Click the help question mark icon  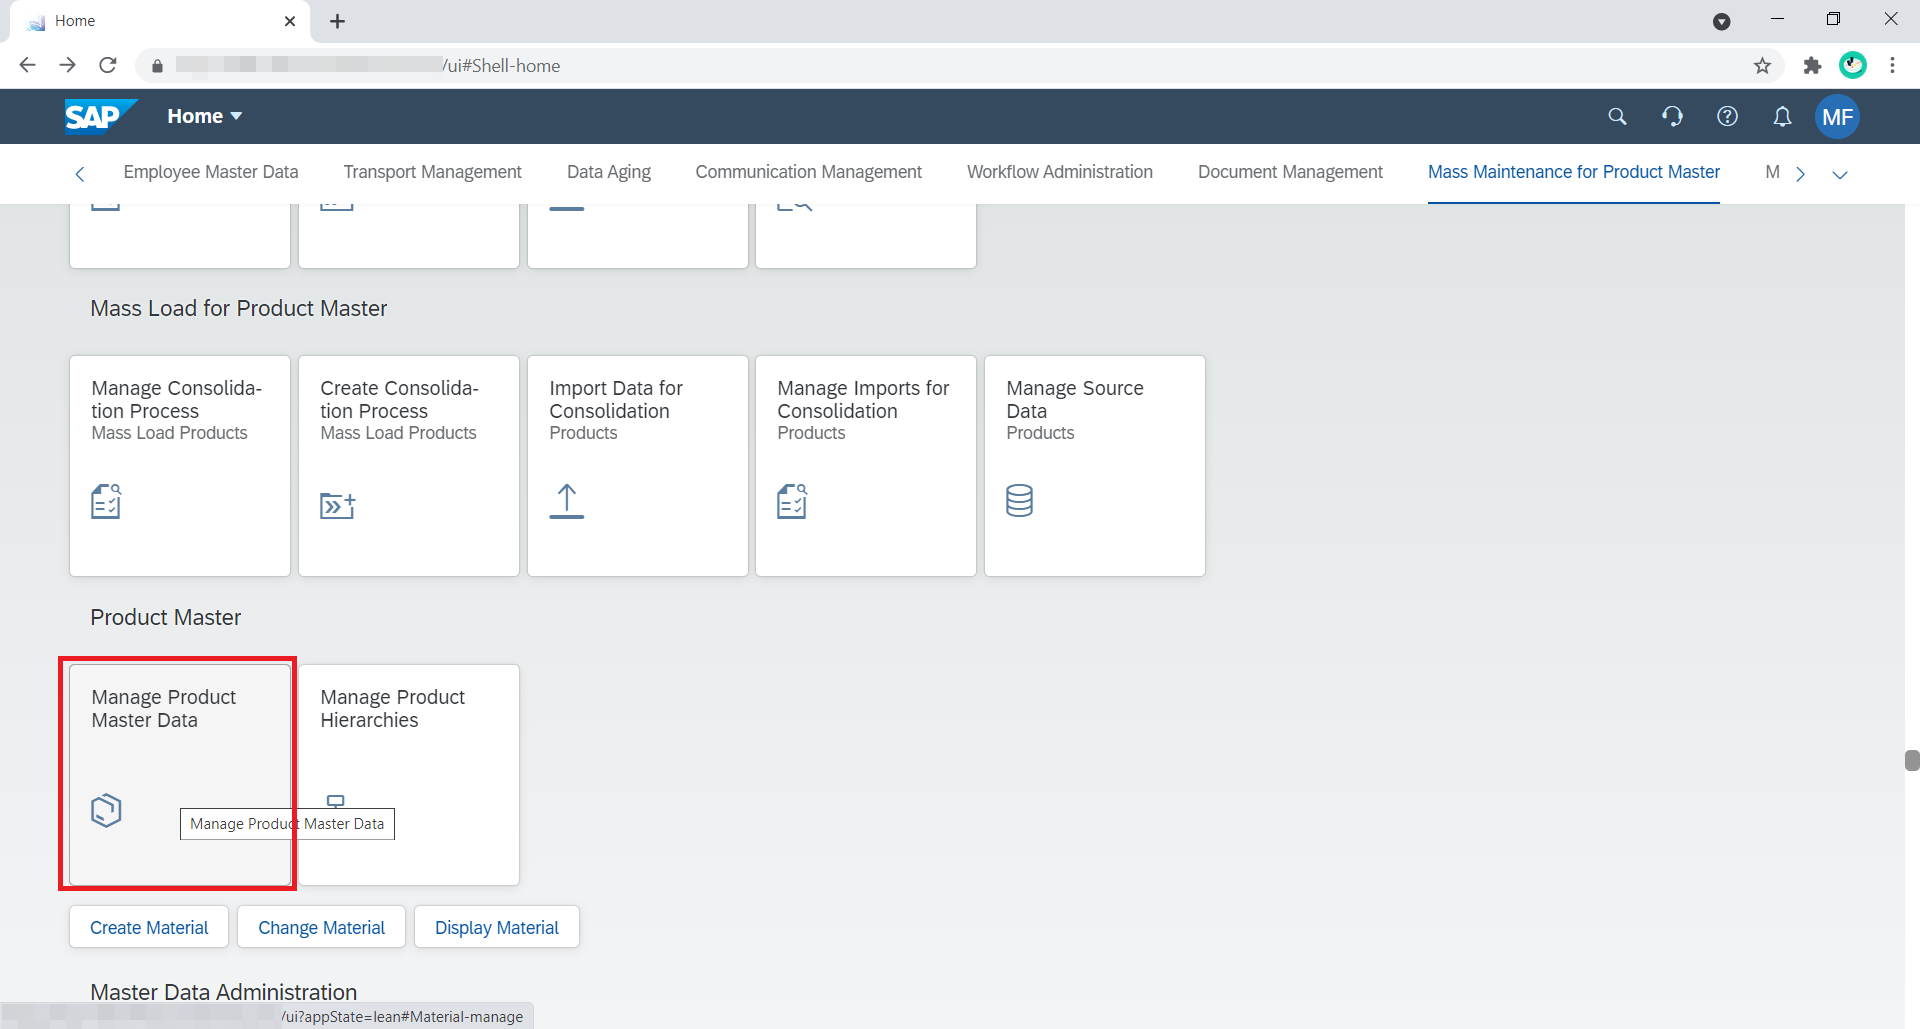click(x=1727, y=116)
